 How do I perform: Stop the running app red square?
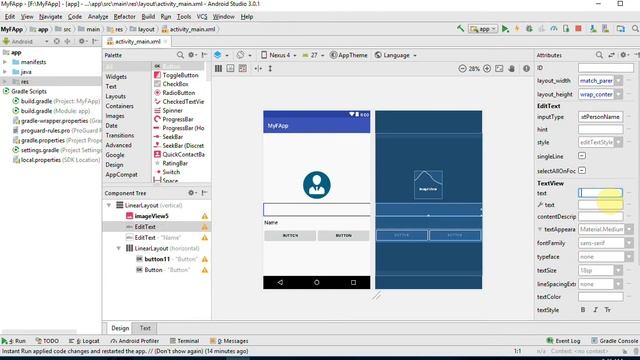[578, 29]
